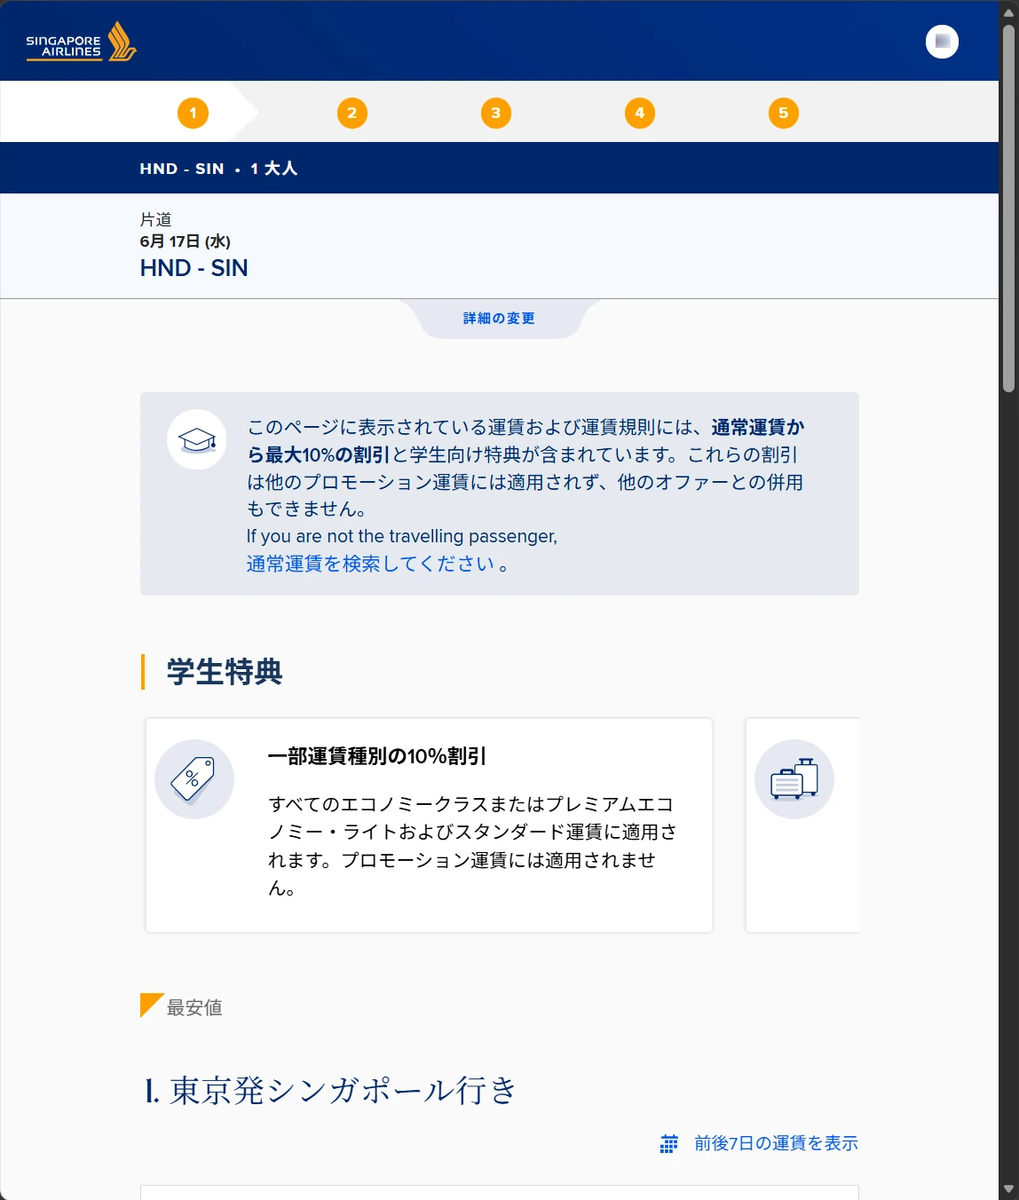Jump to booking step 3

(496, 113)
